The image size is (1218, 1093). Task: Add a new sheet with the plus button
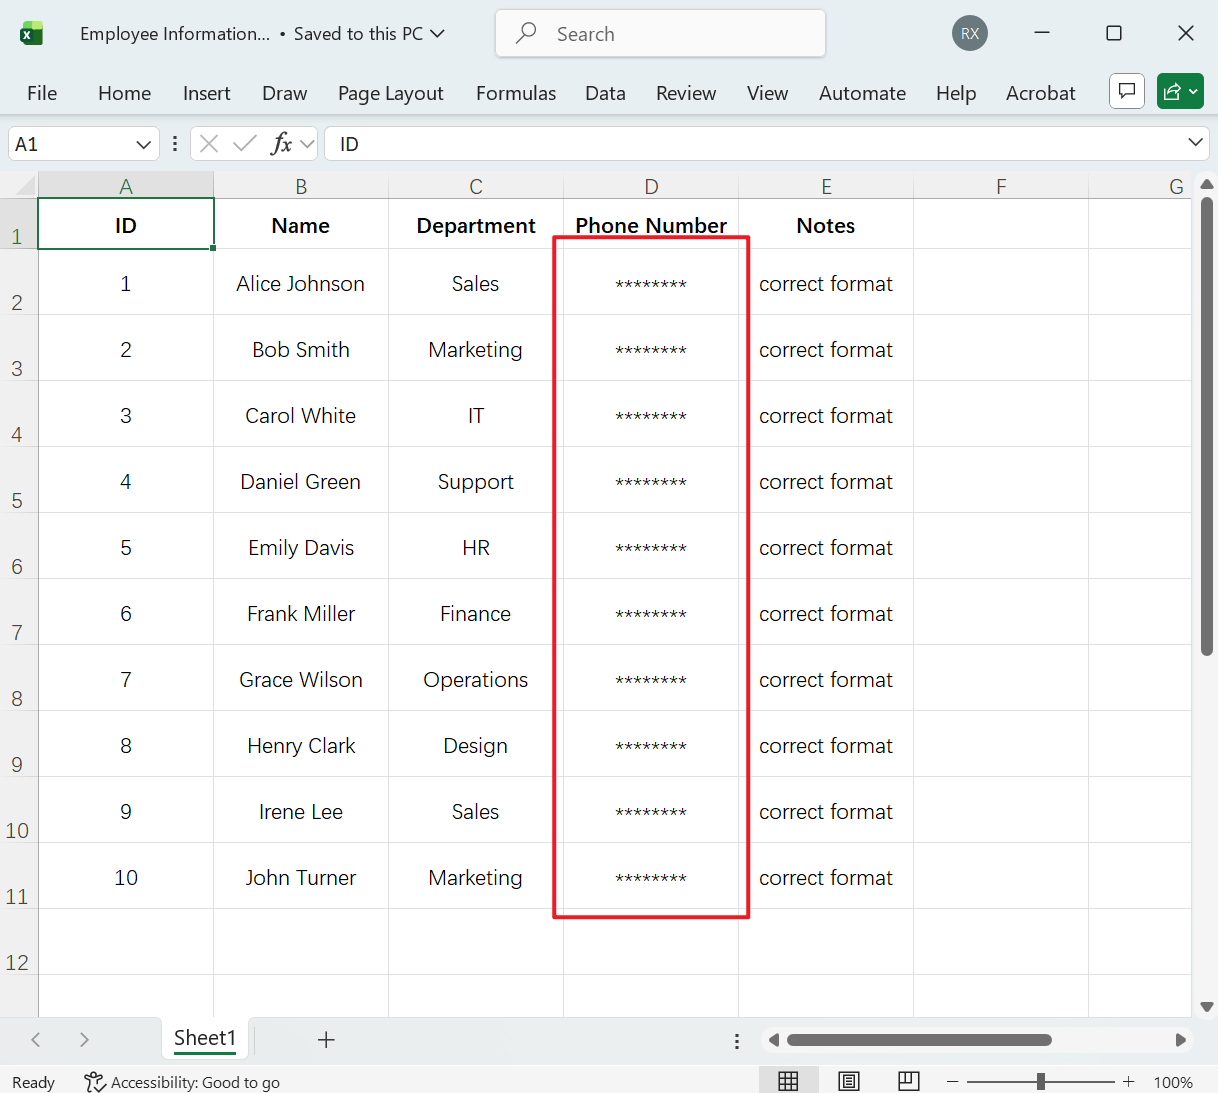pos(326,1040)
